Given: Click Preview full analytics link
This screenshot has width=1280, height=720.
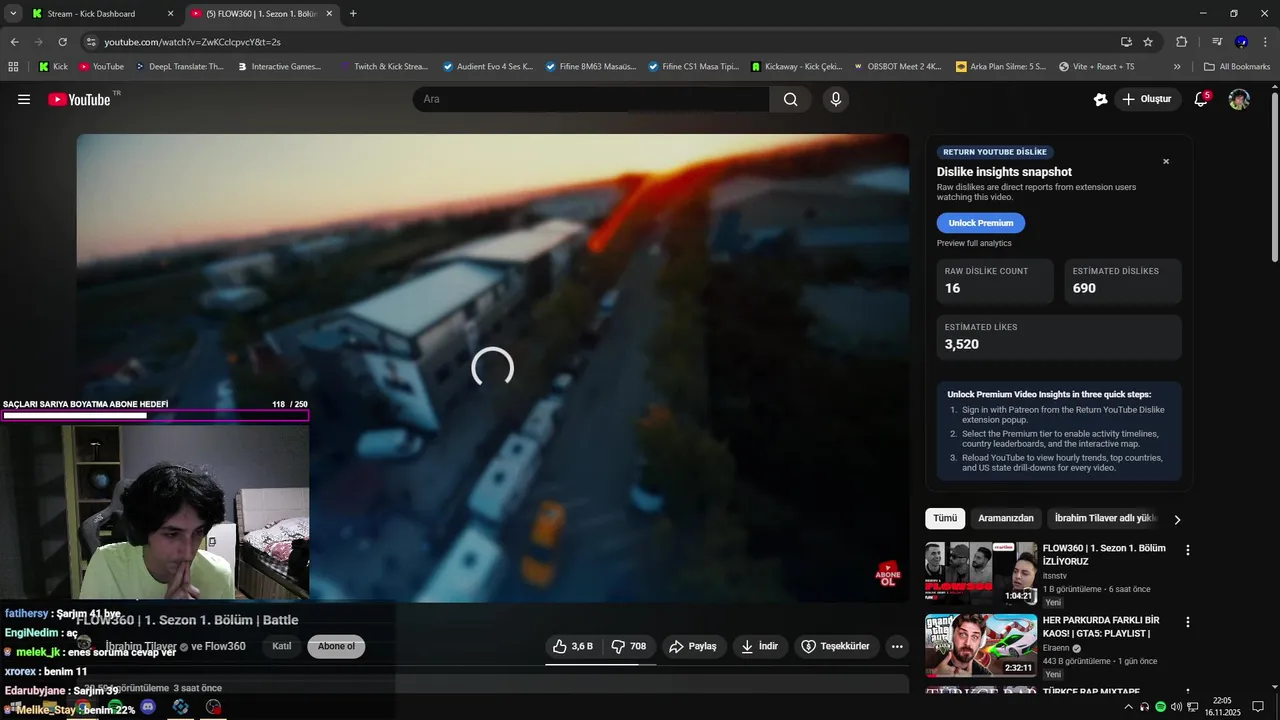Looking at the screenshot, I should coord(974,243).
